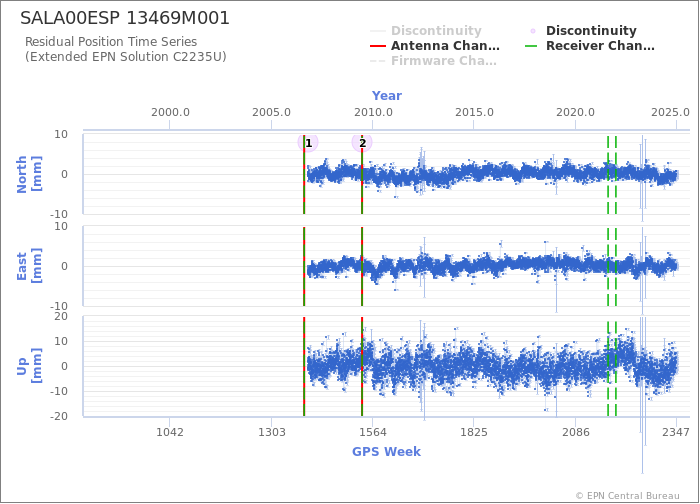Click the East [mm] axis label
Image resolution: width=700 pixels, height=504 pixels.
(29, 266)
